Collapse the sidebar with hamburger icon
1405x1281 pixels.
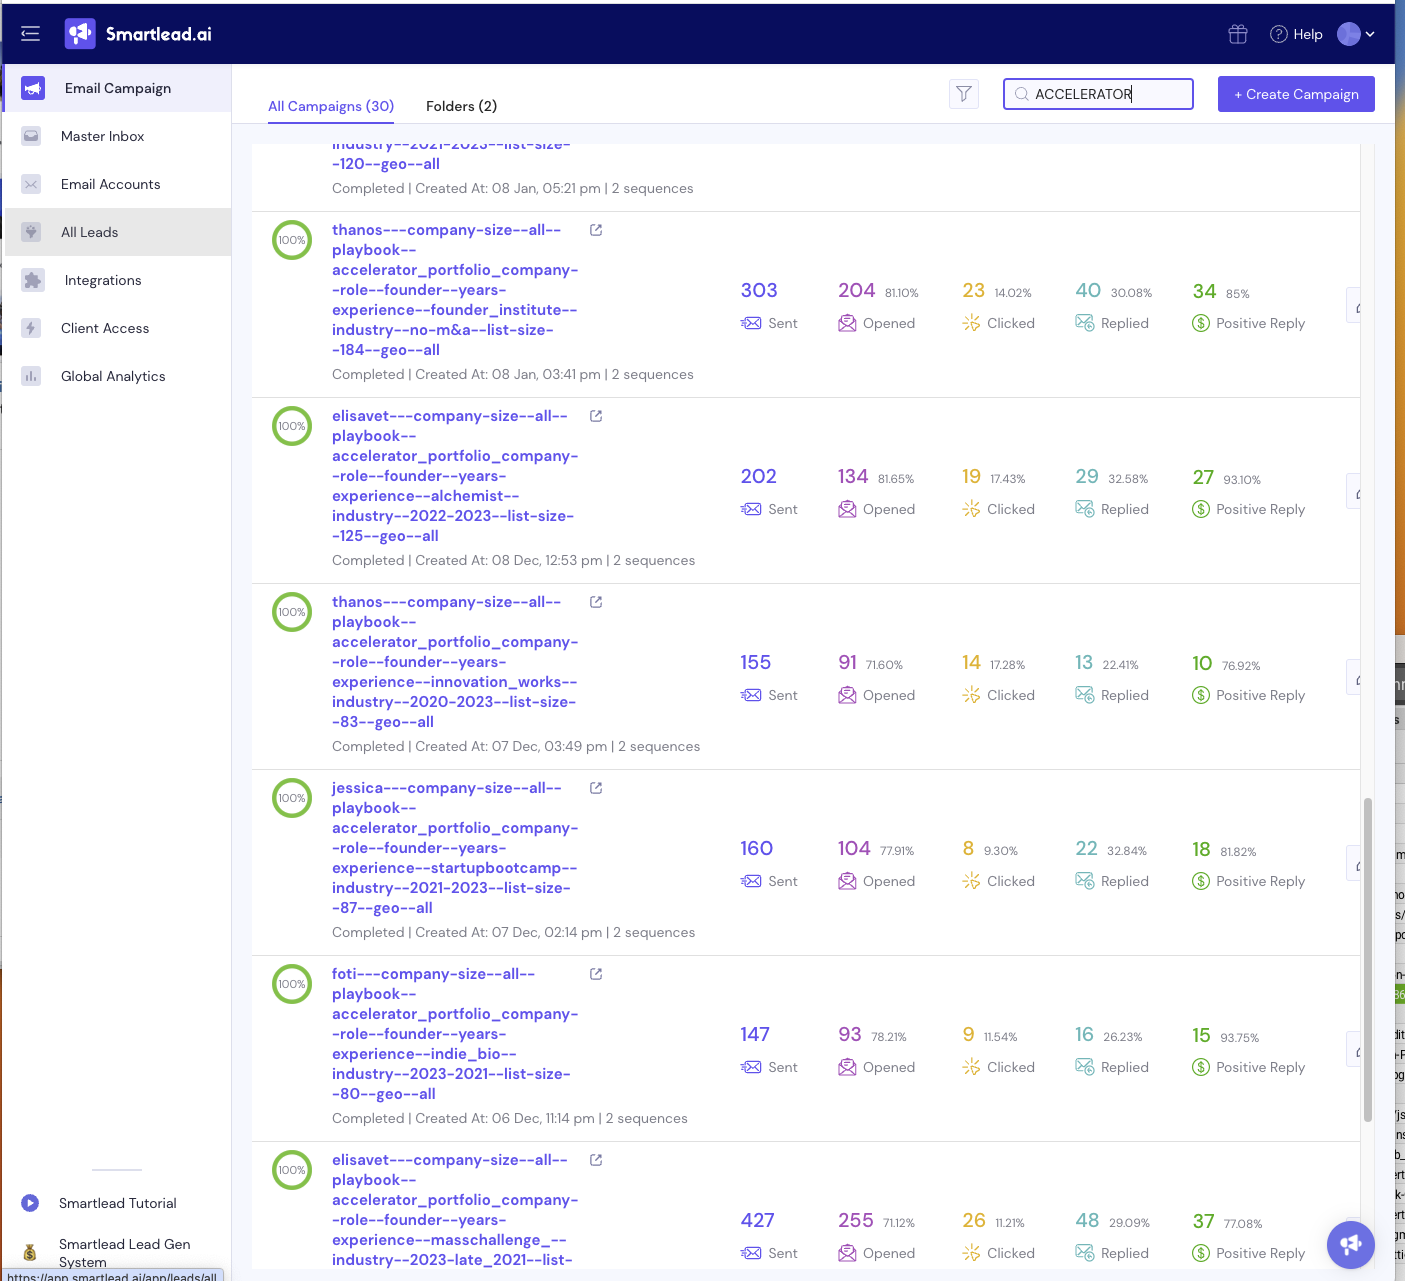(30, 34)
